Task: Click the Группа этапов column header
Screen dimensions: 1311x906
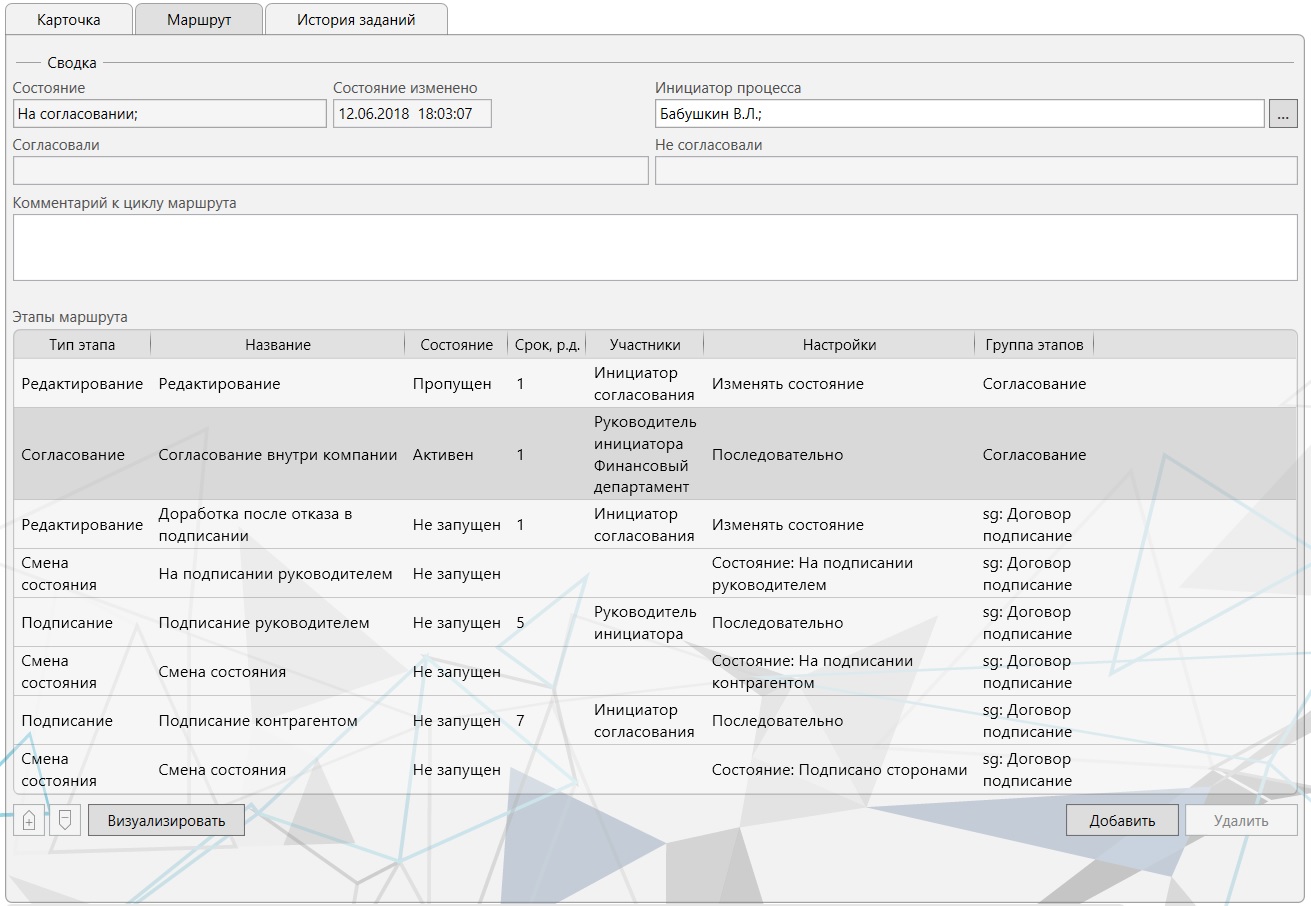Action: (x=1033, y=345)
